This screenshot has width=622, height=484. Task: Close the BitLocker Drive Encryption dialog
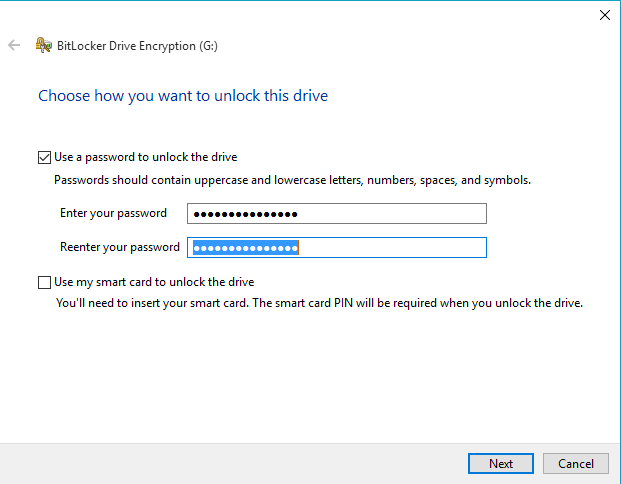(x=605, y=15)
